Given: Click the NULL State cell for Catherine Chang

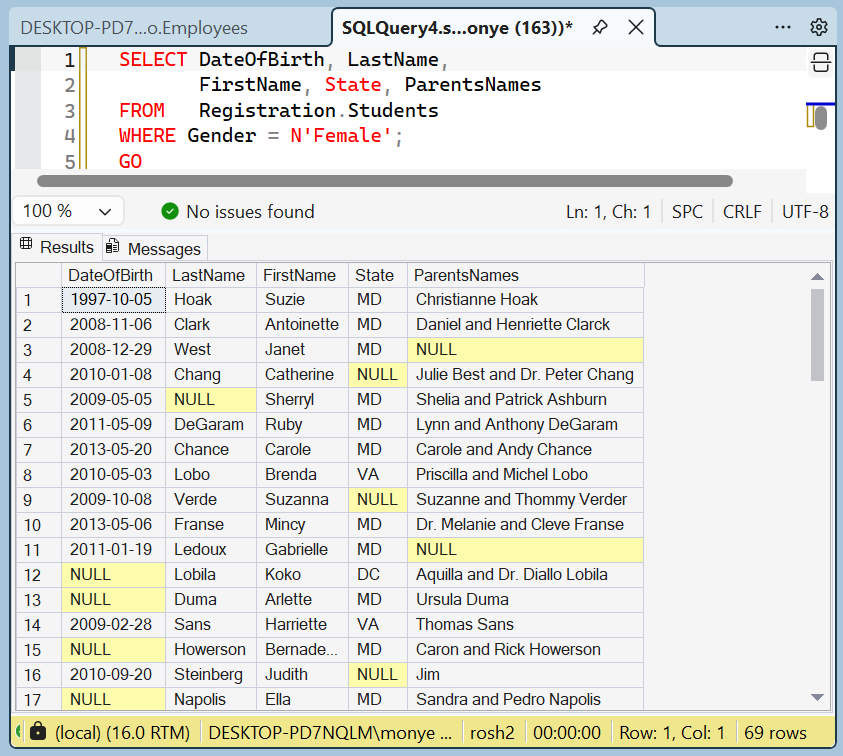Looking at the screenshot, I should coord(377,375).
